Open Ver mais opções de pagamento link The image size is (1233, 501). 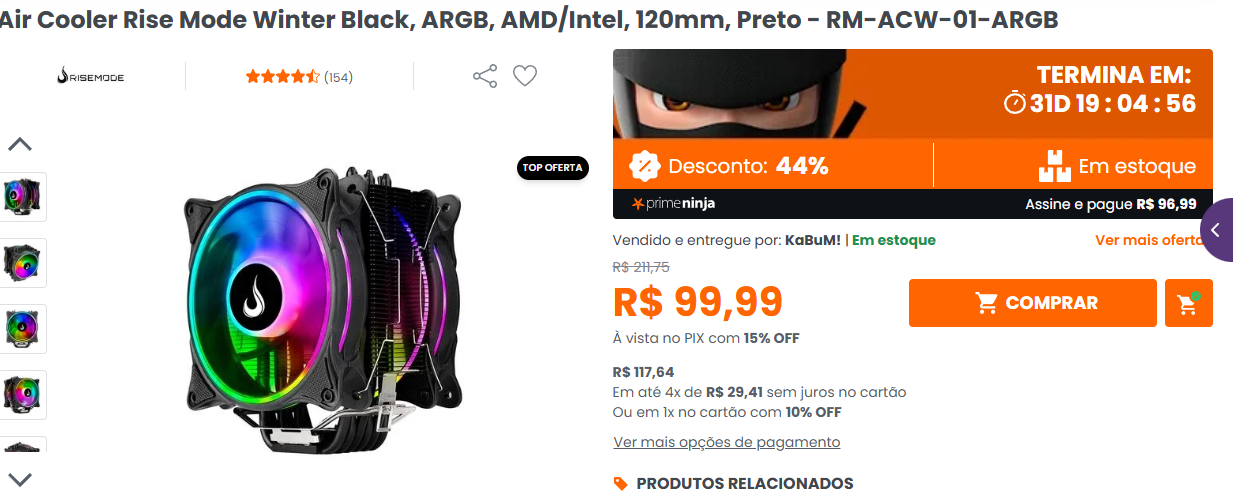tap(727, 442)
